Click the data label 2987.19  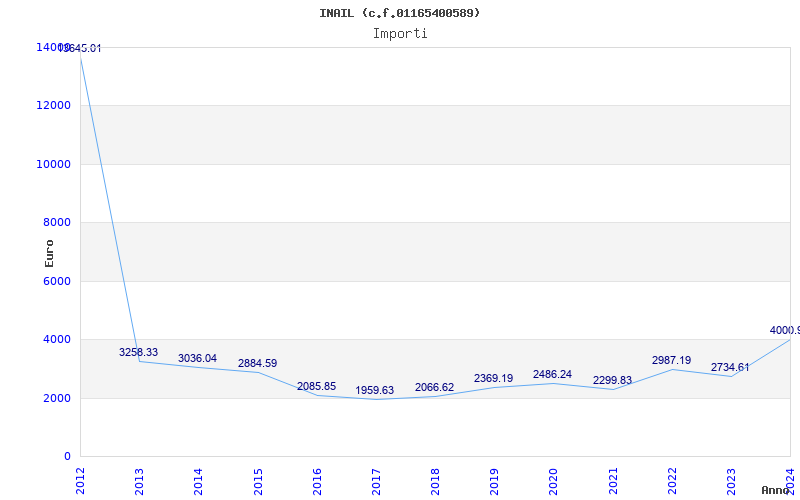tap(671, 360)
